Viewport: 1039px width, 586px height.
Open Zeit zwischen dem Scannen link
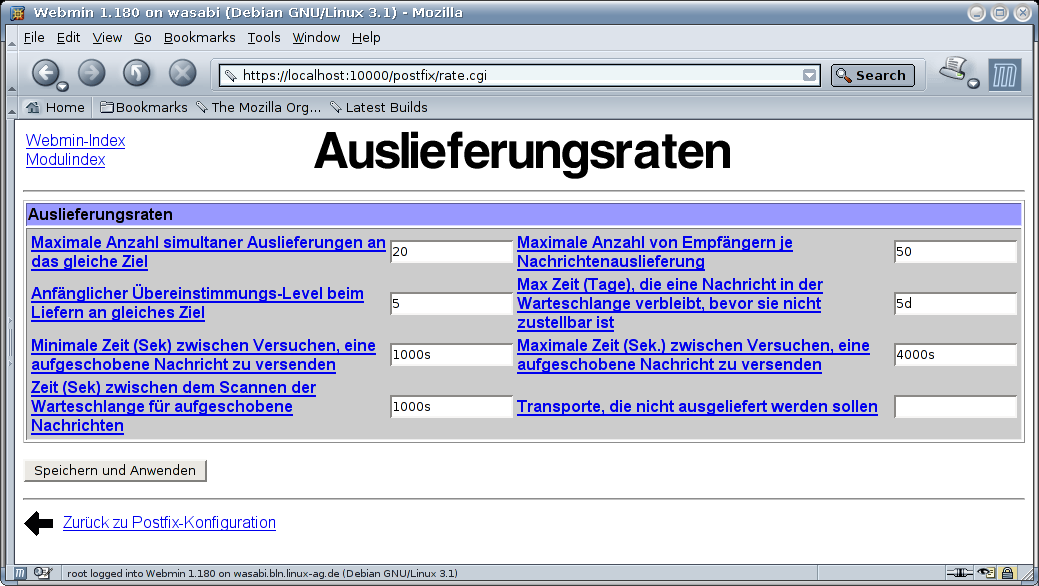click(174, 406)
